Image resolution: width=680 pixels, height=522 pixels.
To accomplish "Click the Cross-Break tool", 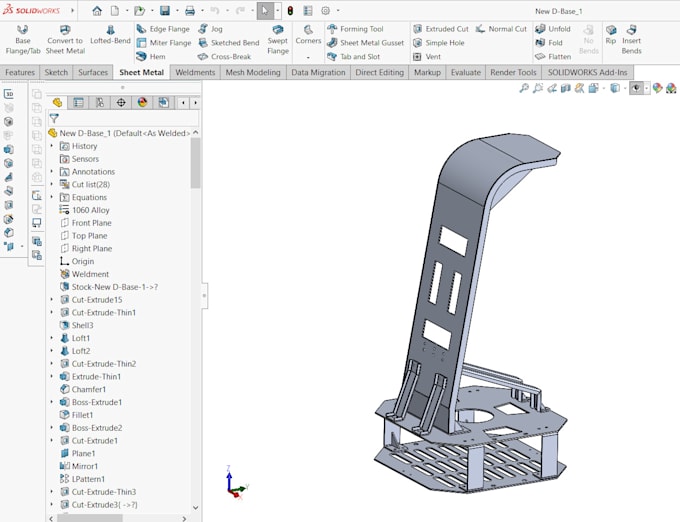I will tap(224, 57).
